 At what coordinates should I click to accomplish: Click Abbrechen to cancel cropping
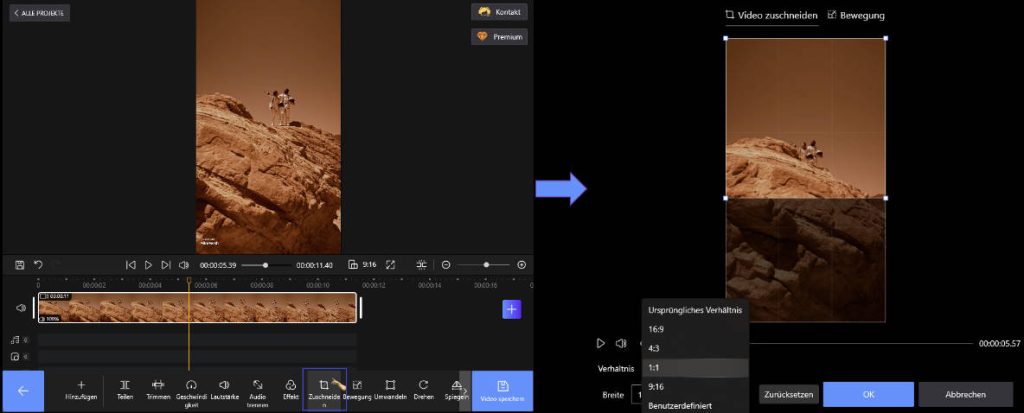tap(965, 394)
